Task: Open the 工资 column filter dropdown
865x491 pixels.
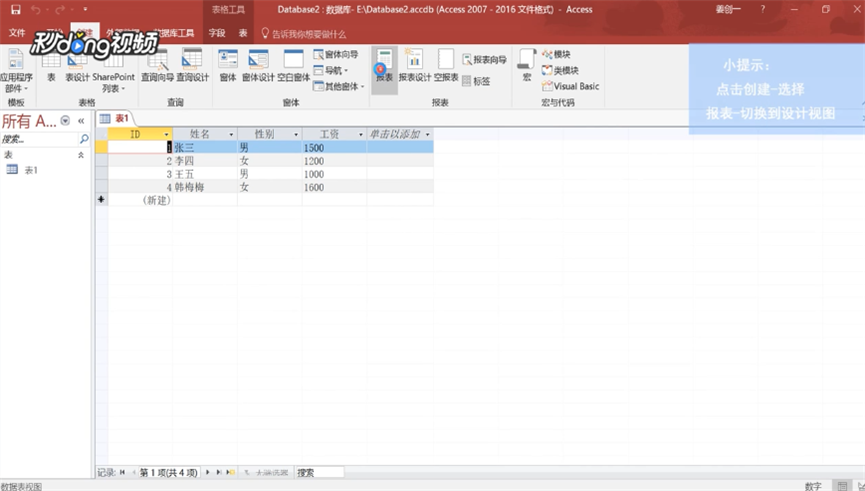Action: (x=361, y=134)
